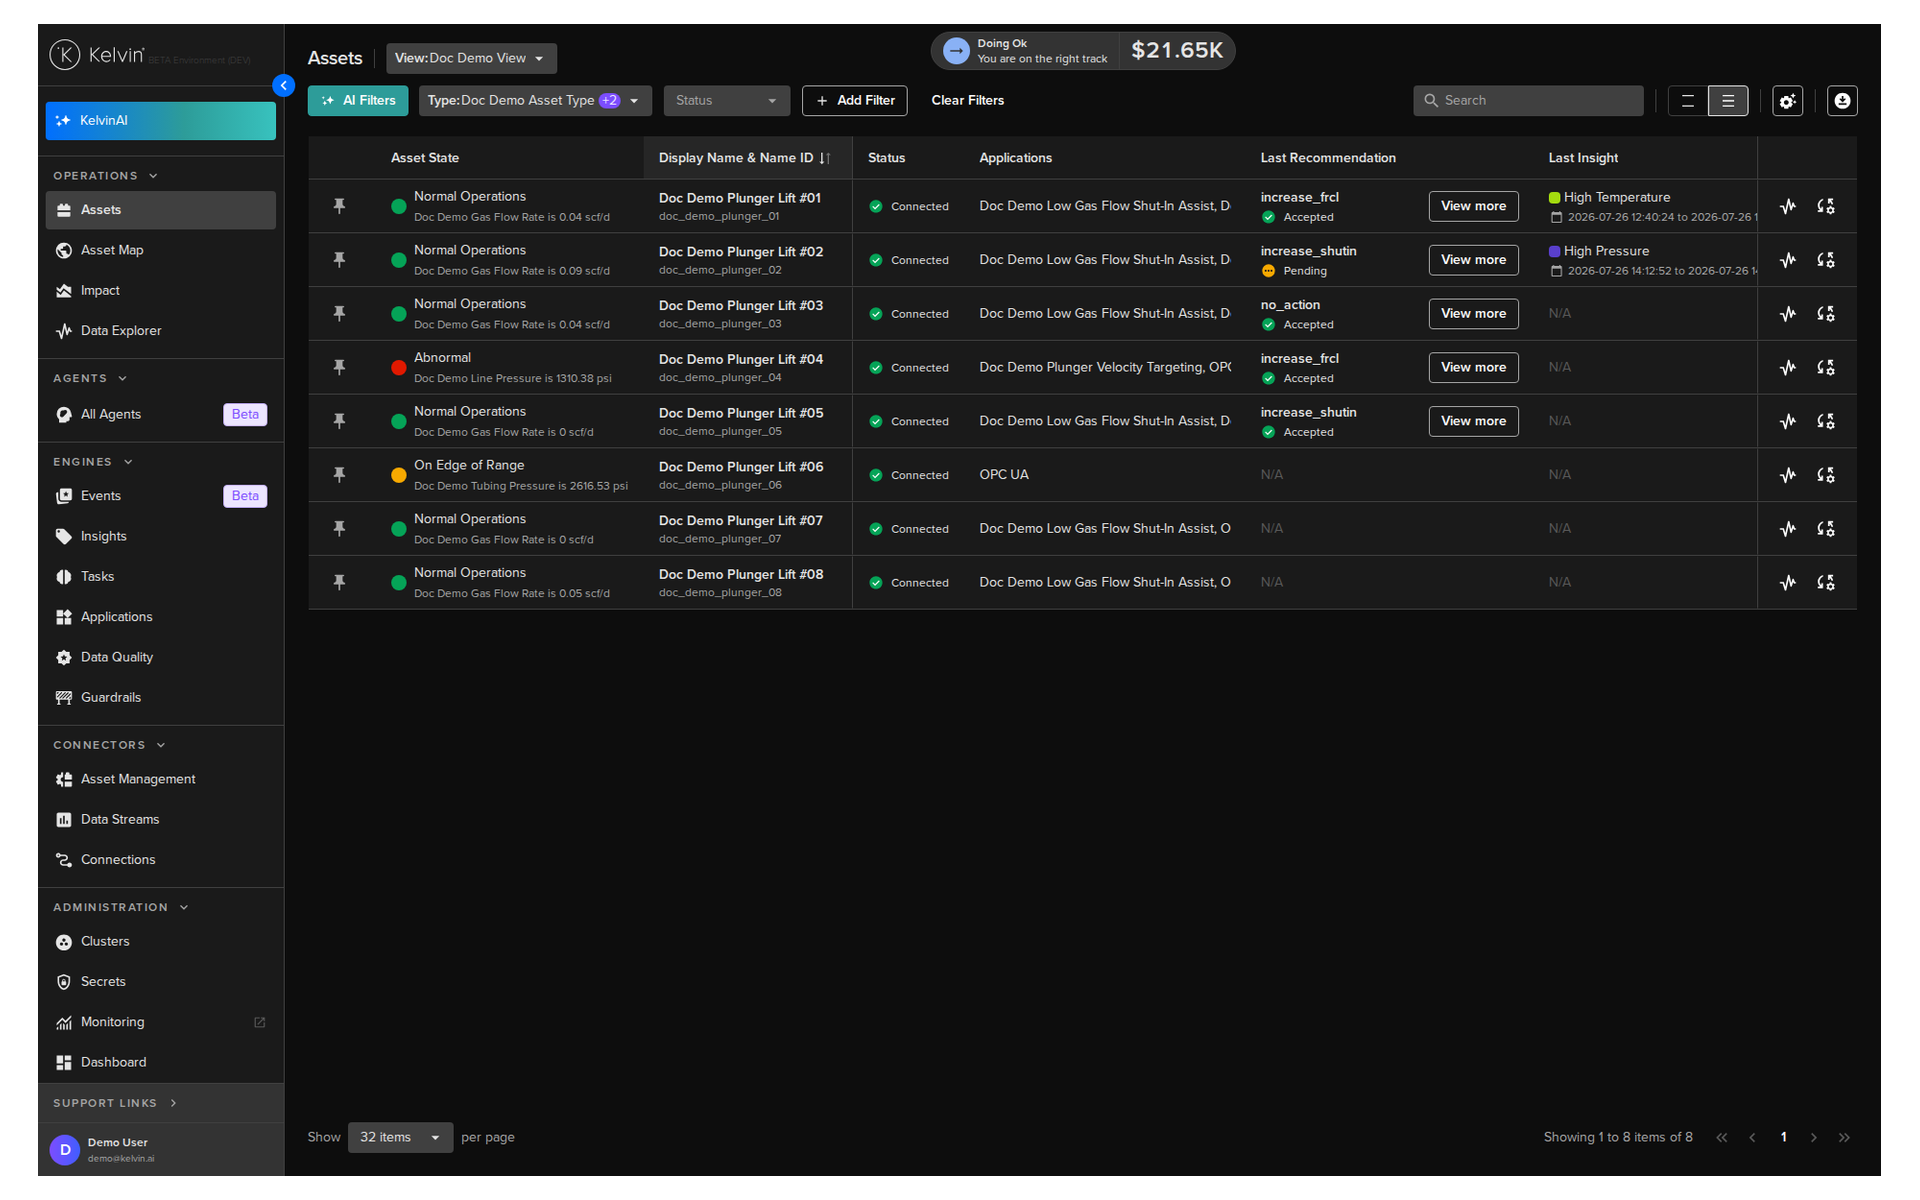The height and width of the screenshot is (1200, 1920).
Task: Sort by Display Name & Name ID
Action: (x=744, y=158)
